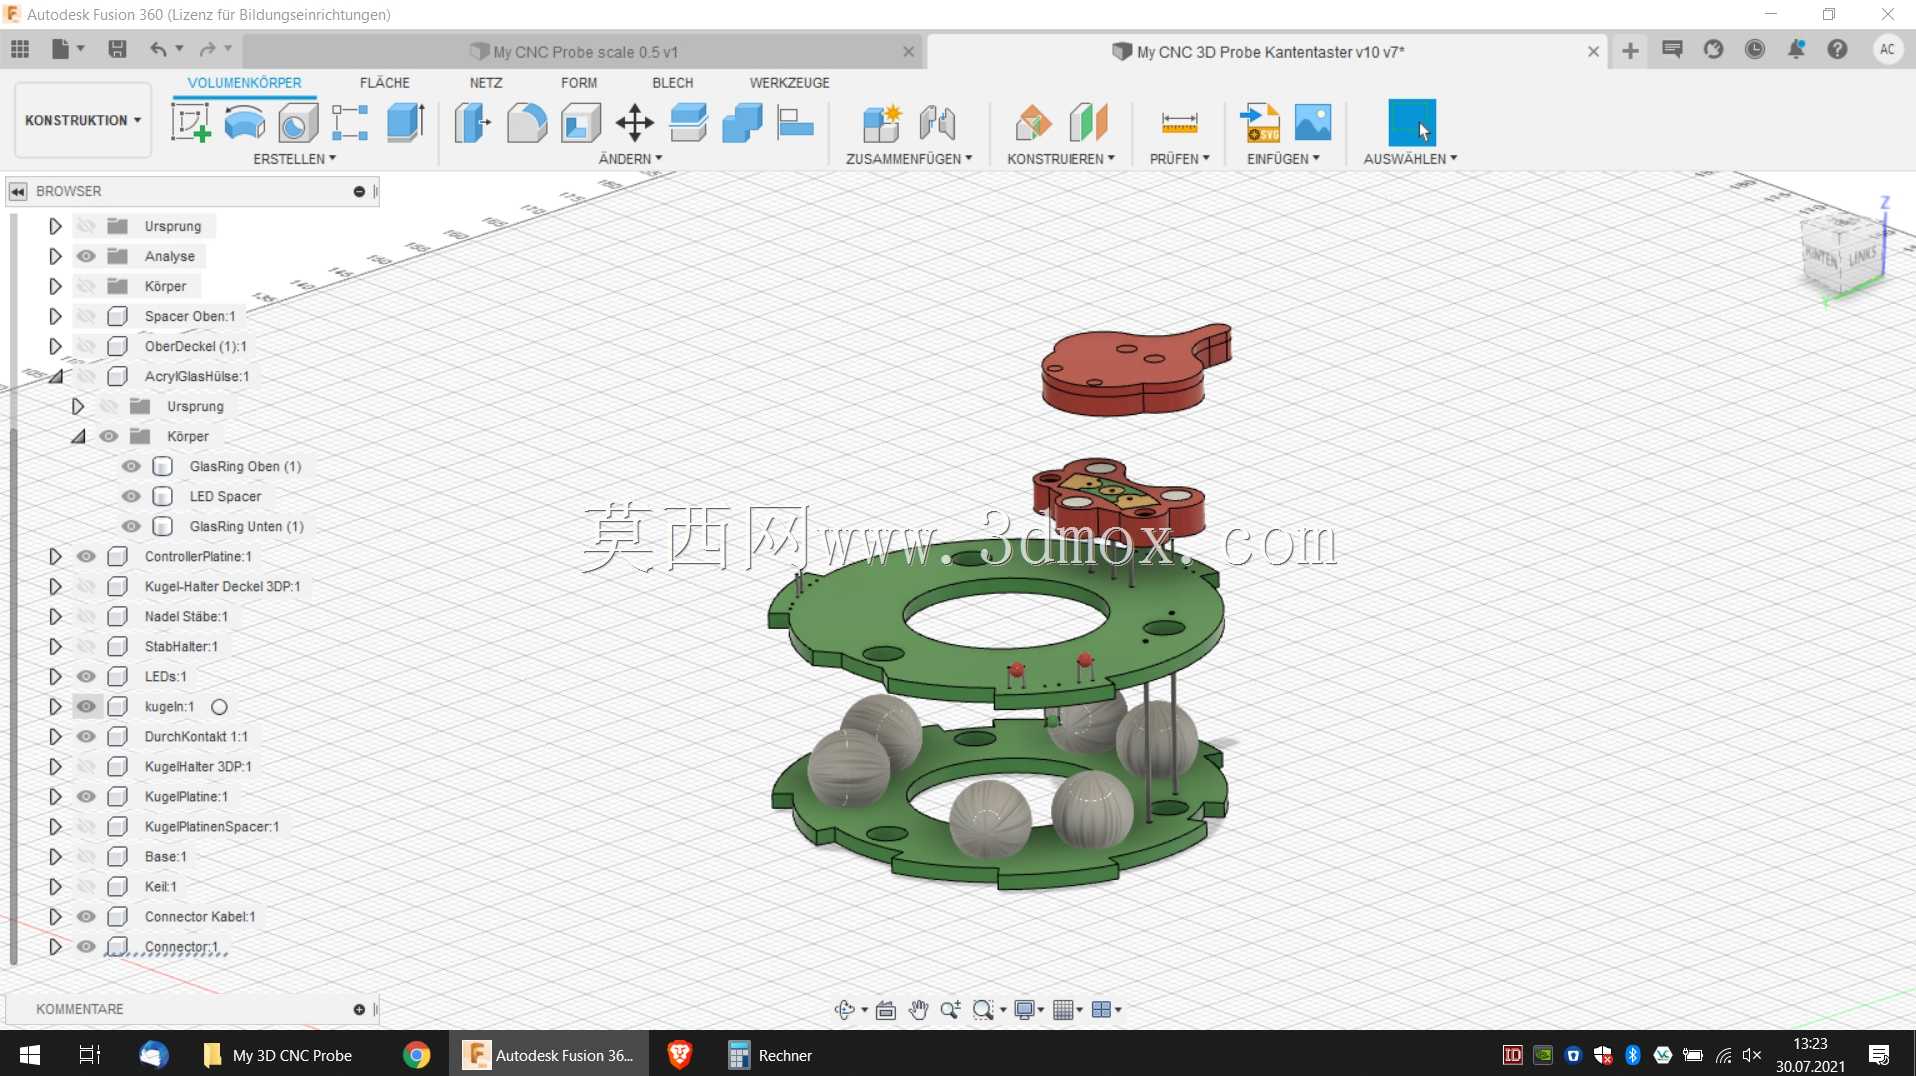
Task: Add a new design tab
Action: tap(1630, 51)
